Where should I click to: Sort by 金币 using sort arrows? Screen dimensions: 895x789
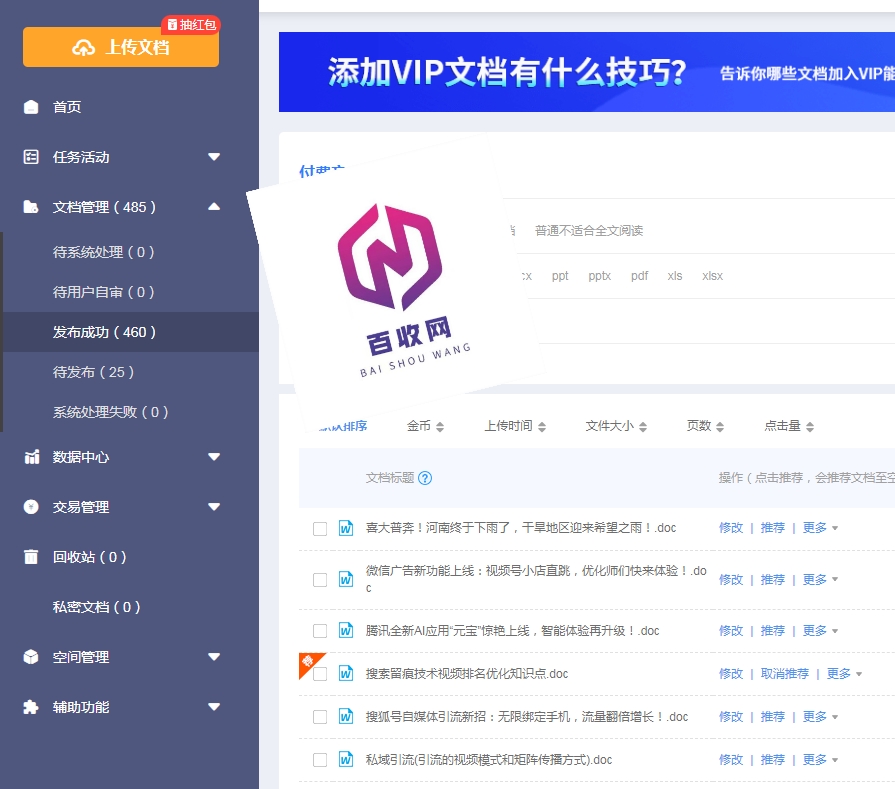point(440,426)
